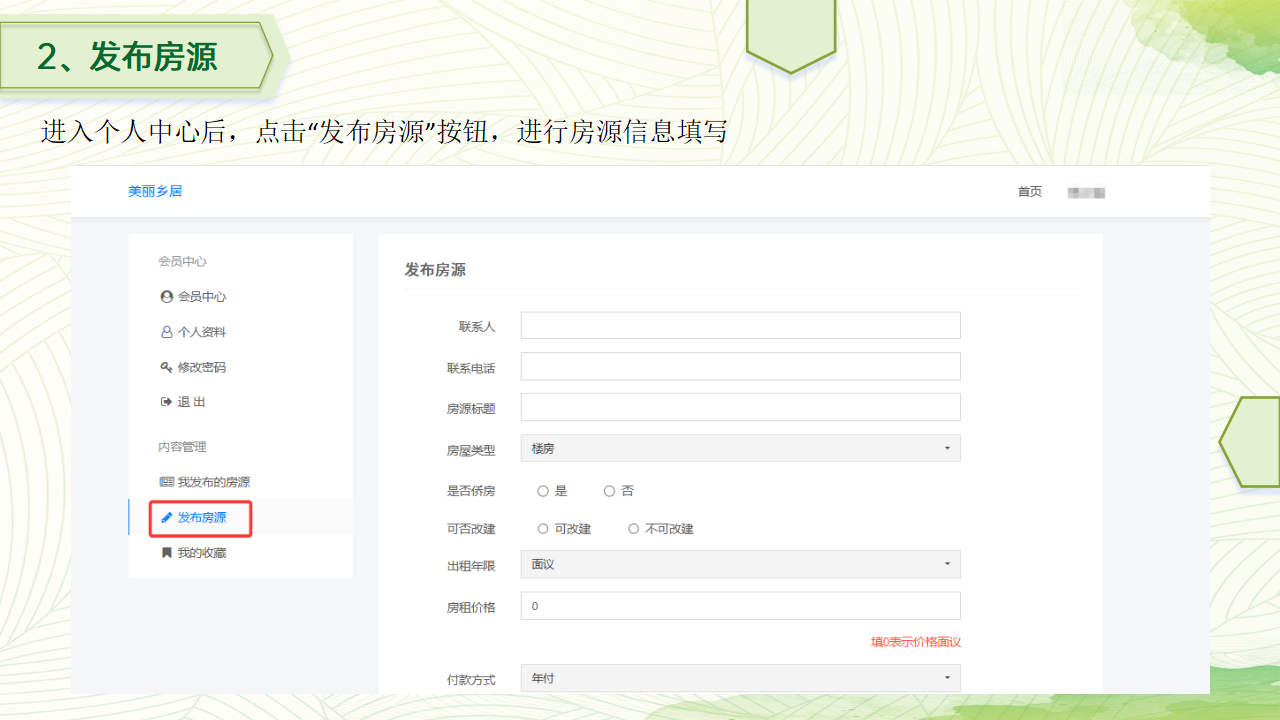Open the 付款方式 dropdown showing 年付
This screenshot has width=1280, height=720.
tap(740, 678)
